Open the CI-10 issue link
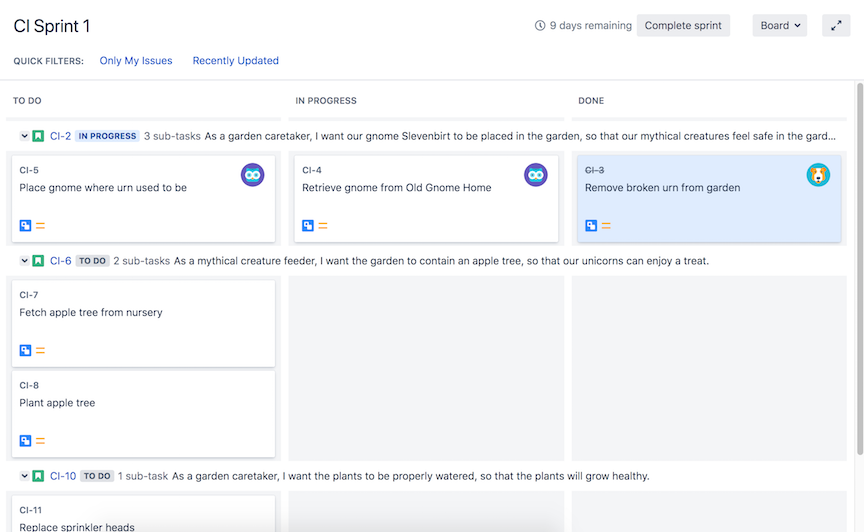864x532 pixels. click(x=63, y=476)
